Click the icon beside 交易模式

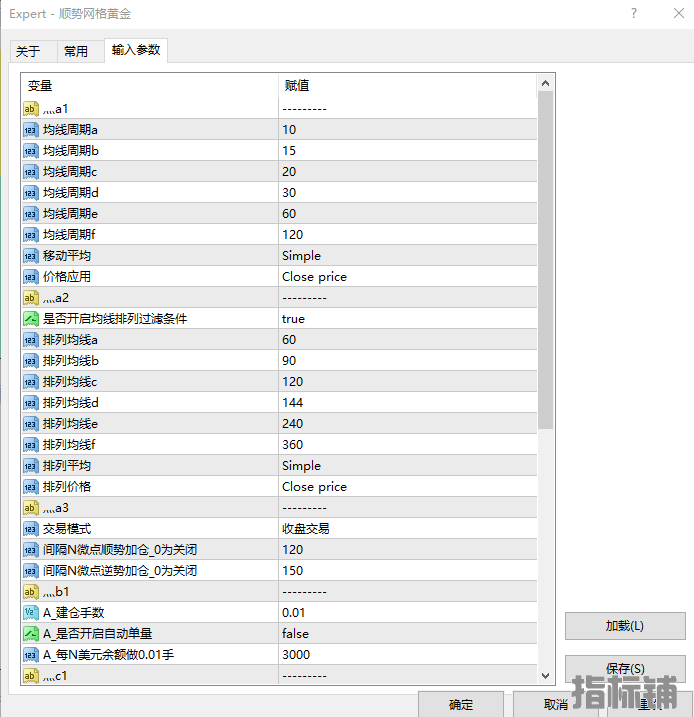[31, 529]
